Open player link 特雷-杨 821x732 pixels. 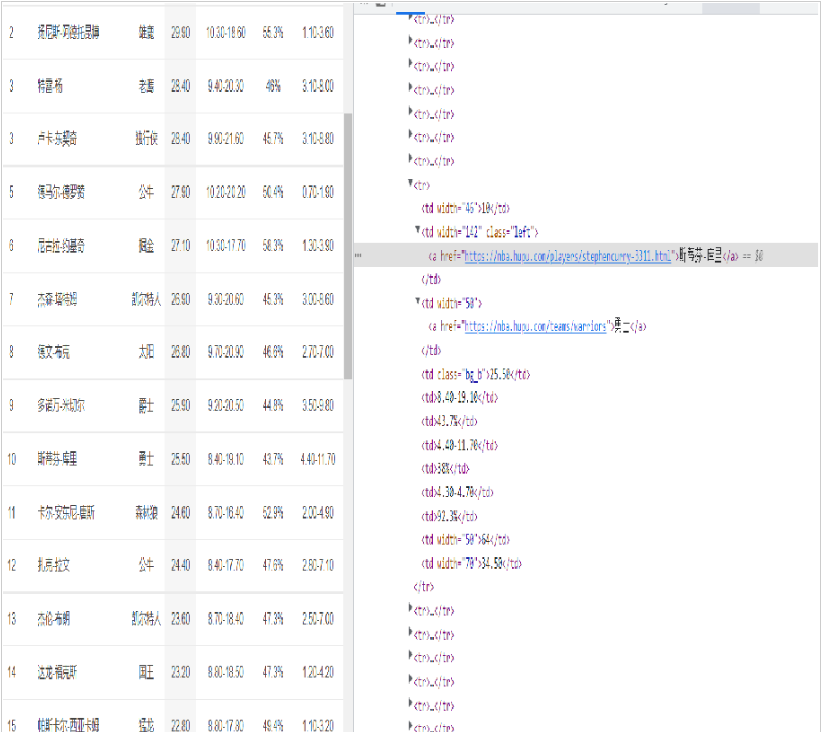click(50, 86)
